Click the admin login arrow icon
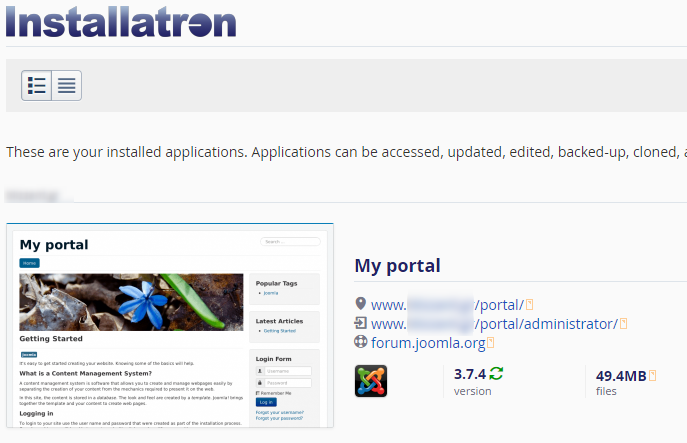The image size is (687, 443). point(361,323)
